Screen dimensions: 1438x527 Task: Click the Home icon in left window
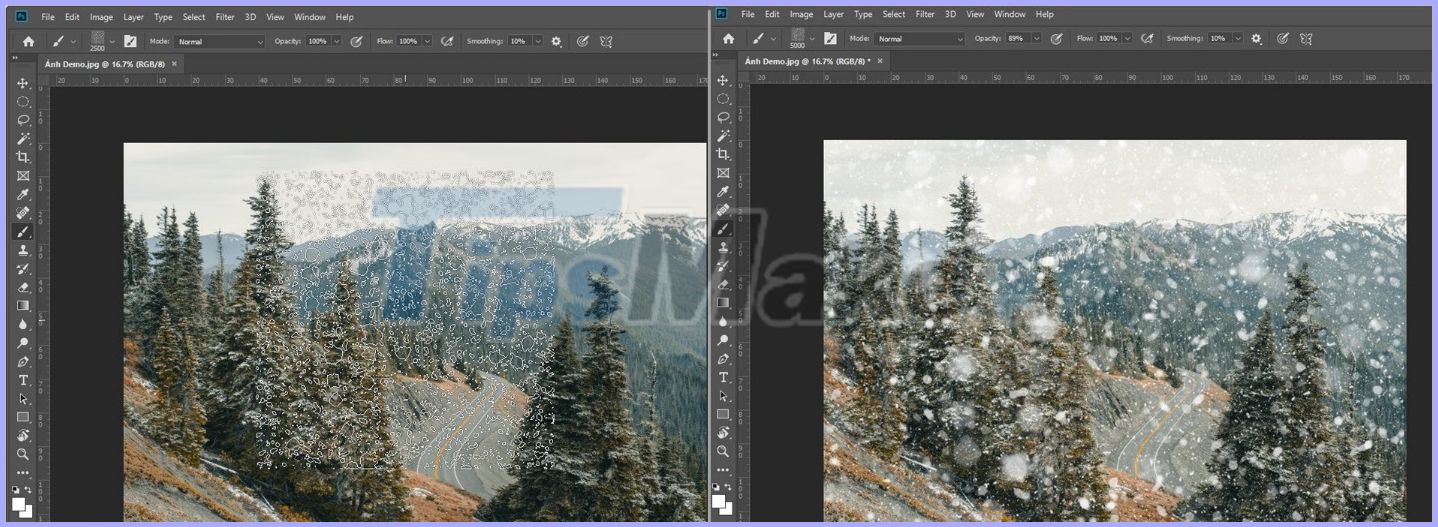[x=28, y=41]
